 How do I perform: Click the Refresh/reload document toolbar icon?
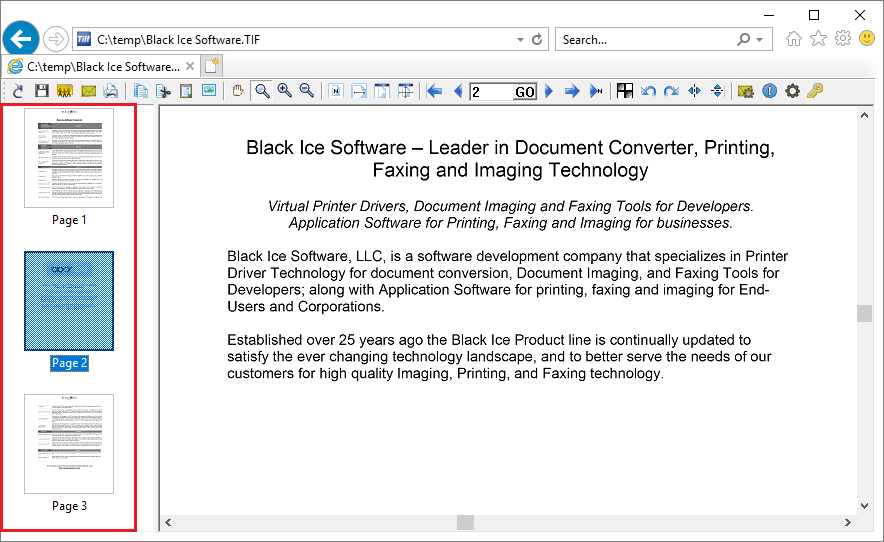tap(18, 91)
